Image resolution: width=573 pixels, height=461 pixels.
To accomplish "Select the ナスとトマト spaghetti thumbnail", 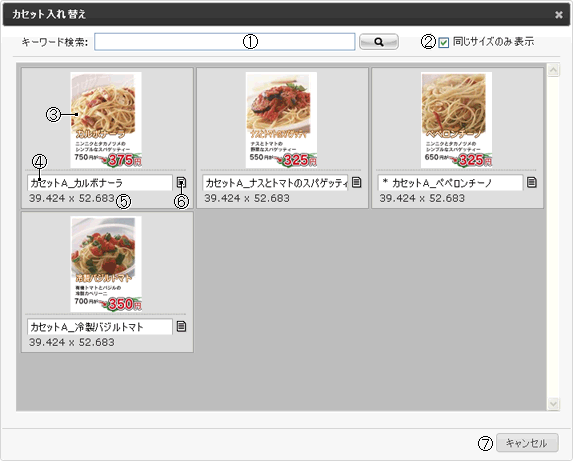I will (x=281, y=120).
